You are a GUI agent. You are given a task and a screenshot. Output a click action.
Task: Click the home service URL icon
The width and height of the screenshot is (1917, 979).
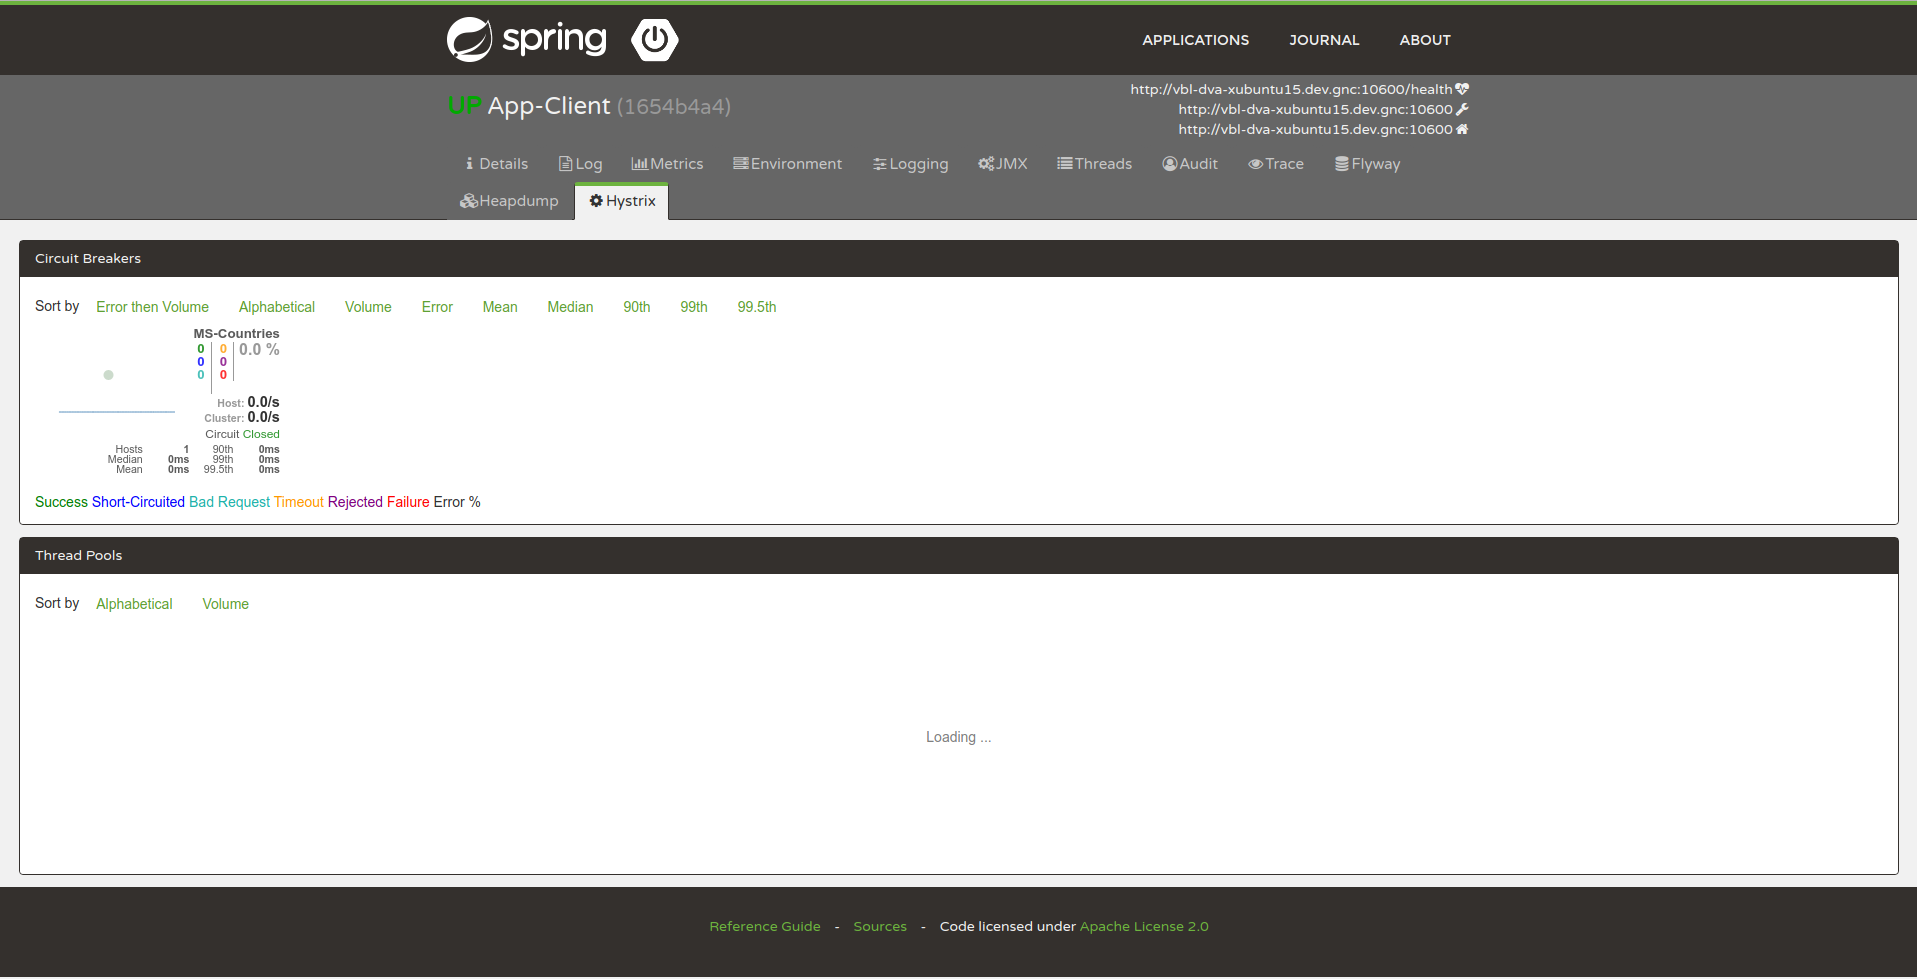coord(1462,129)
